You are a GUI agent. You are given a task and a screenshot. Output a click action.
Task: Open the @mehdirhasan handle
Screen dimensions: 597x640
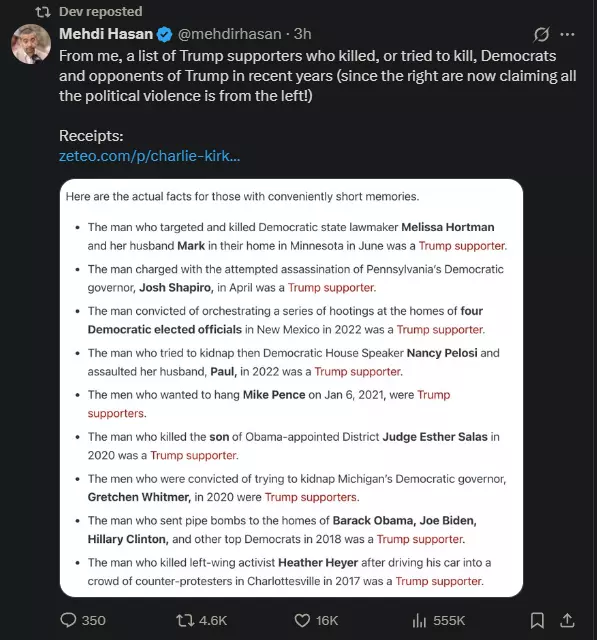[x=229, y=34]
